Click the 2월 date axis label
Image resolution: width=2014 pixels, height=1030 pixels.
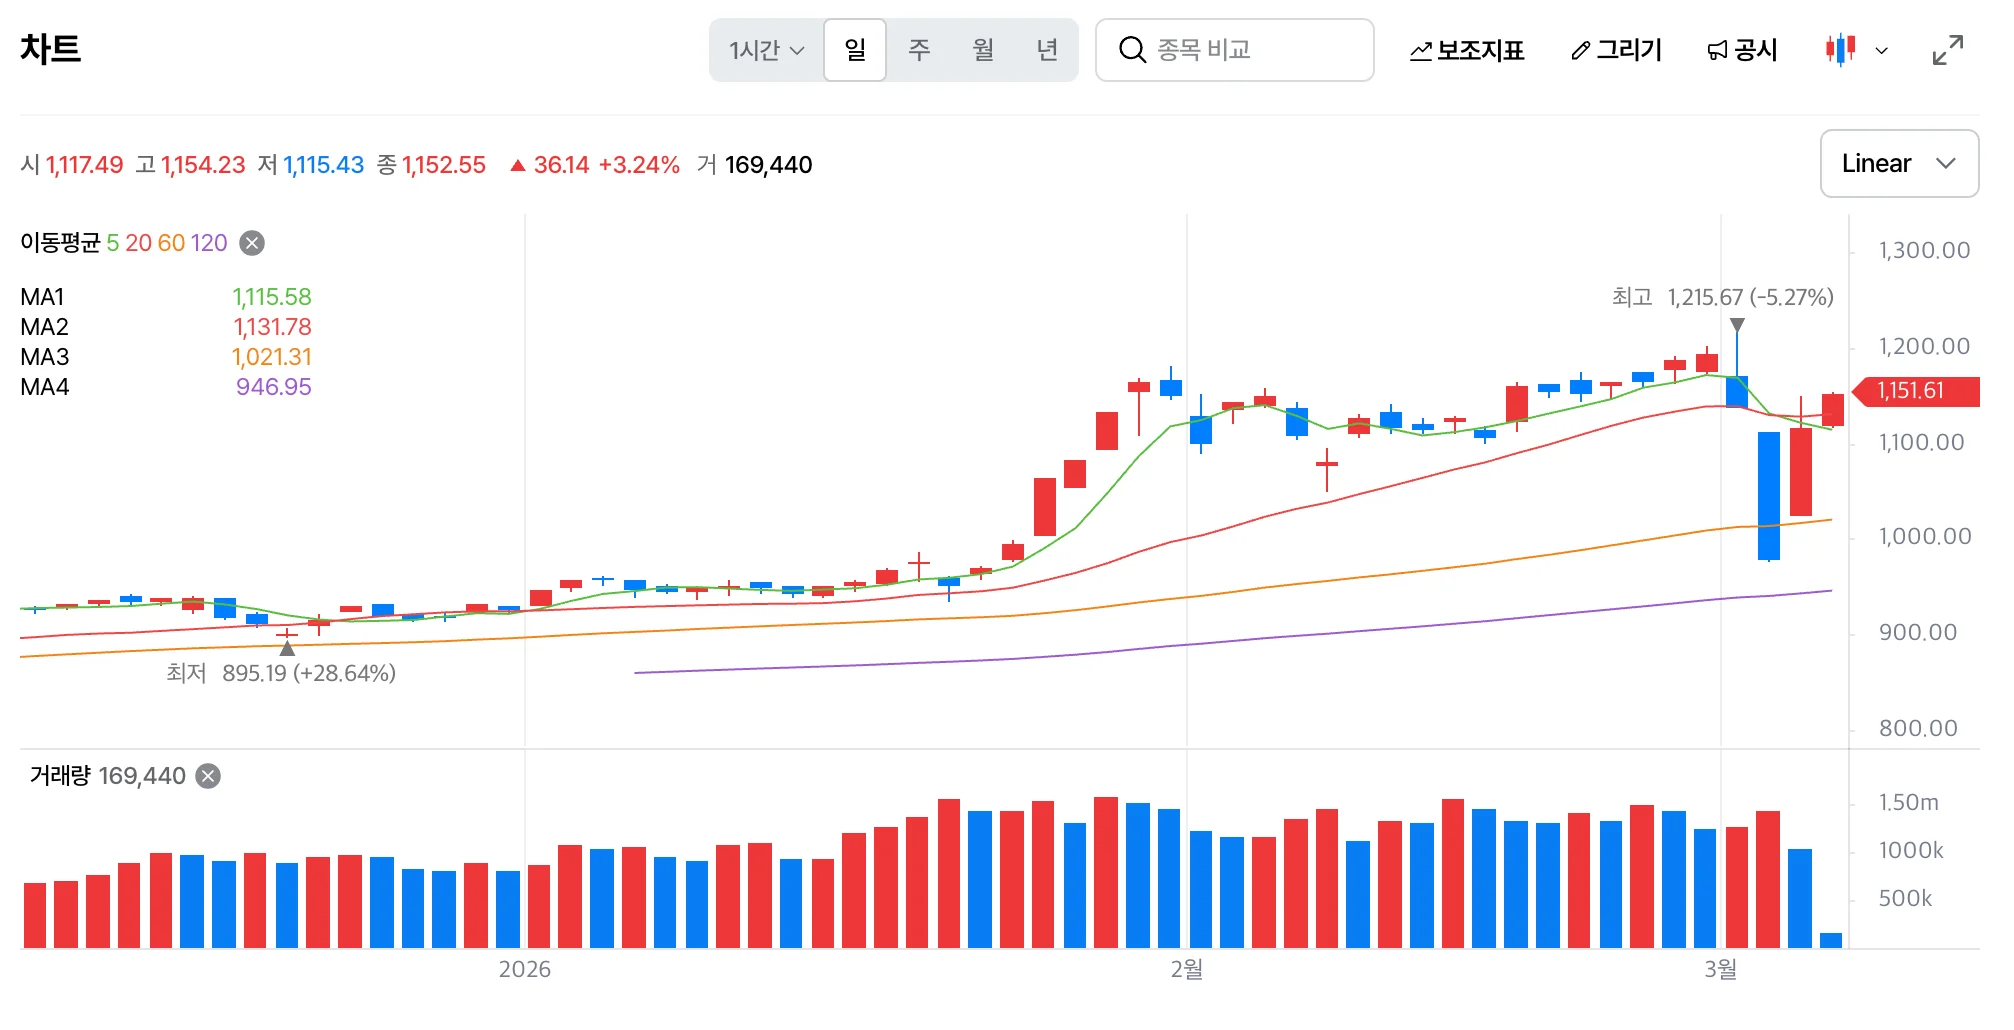click(1187, 969)
